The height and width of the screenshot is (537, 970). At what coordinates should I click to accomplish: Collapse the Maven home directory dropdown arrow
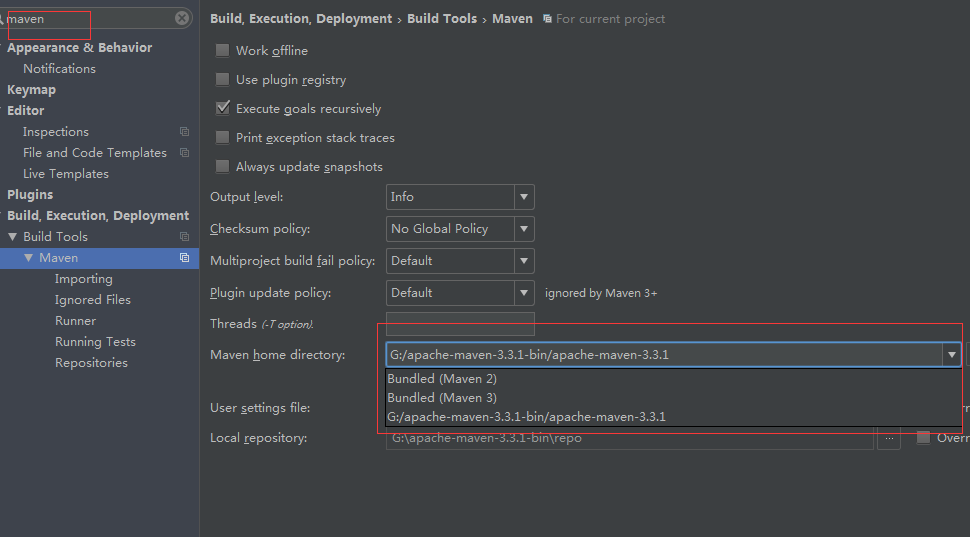[x=951, y=355]
